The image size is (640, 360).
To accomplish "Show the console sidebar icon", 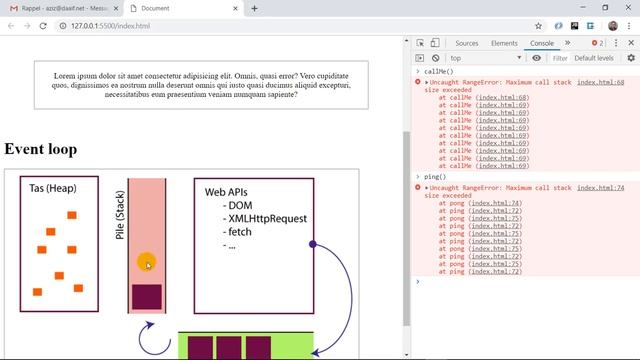I will point(420,58).
